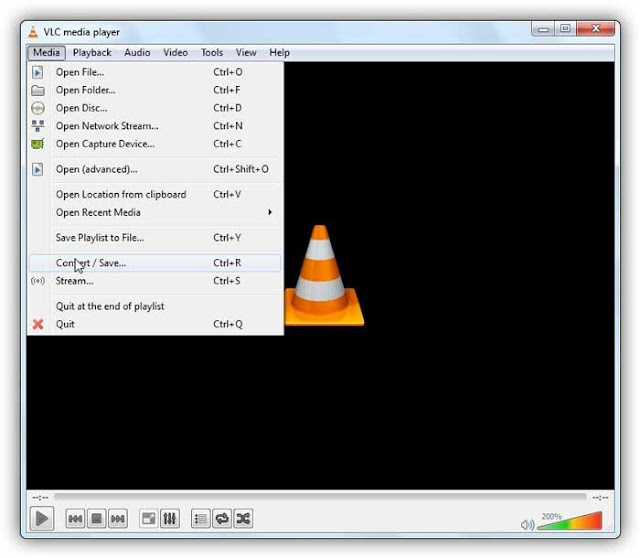Expand Open Recent Media submenu
Image resolution: width=640 pixels, height=558 pixels.
pos(155,213)
